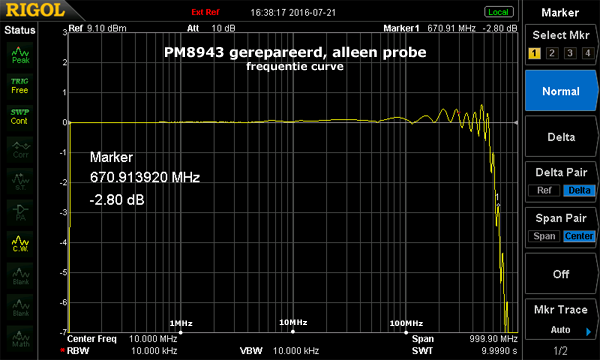Screen dimensions: 600x360
Task: Click the -2.80 dB marker value in graph
Action: click(117, 200)
